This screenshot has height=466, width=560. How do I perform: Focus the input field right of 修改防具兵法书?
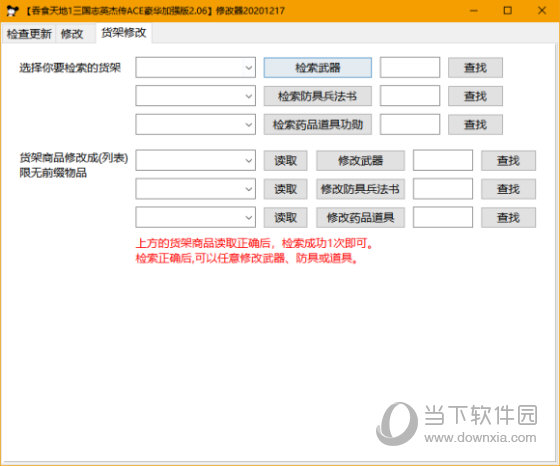[443, 189]
